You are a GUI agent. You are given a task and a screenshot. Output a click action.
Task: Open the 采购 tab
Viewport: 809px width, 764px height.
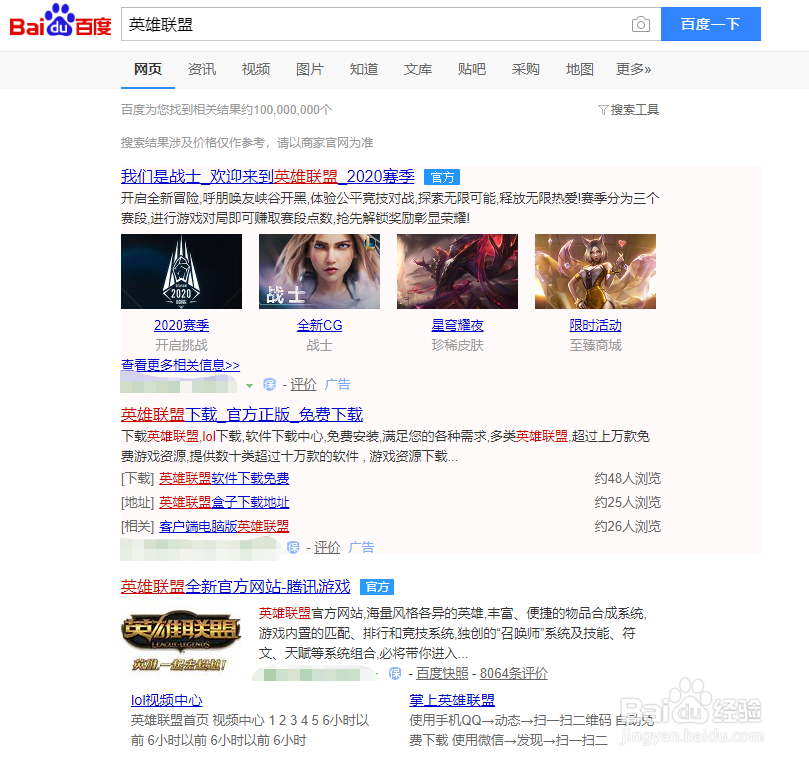[525, 69]
